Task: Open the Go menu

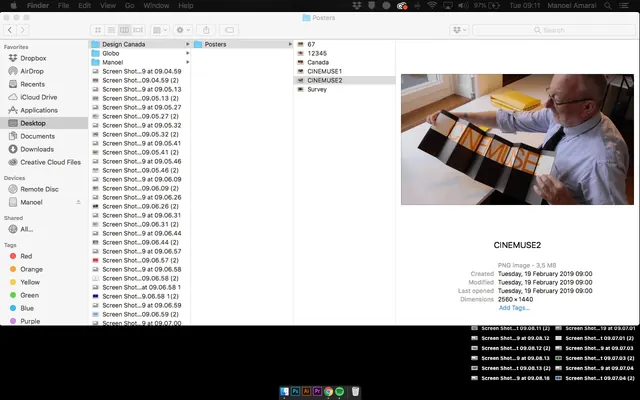Action: click(x=129, y=5)
